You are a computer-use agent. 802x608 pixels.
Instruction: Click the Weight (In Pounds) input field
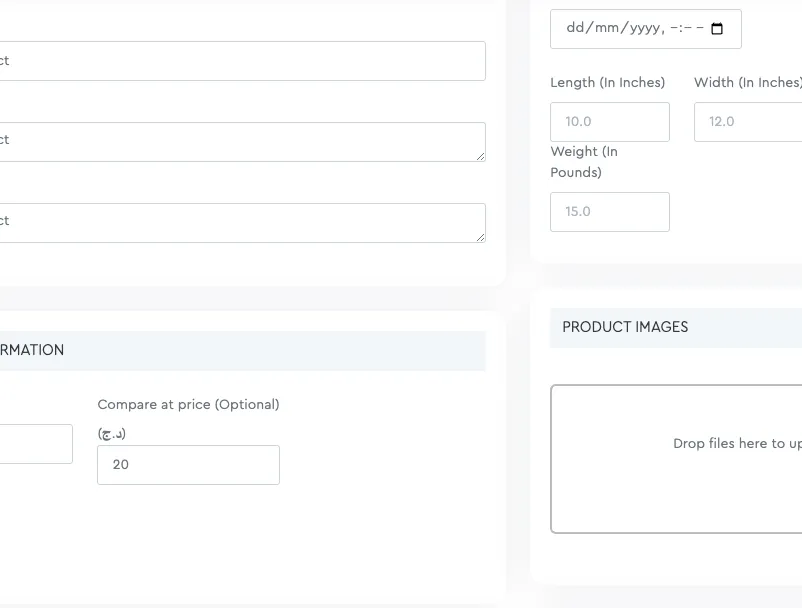coord(609,212)
